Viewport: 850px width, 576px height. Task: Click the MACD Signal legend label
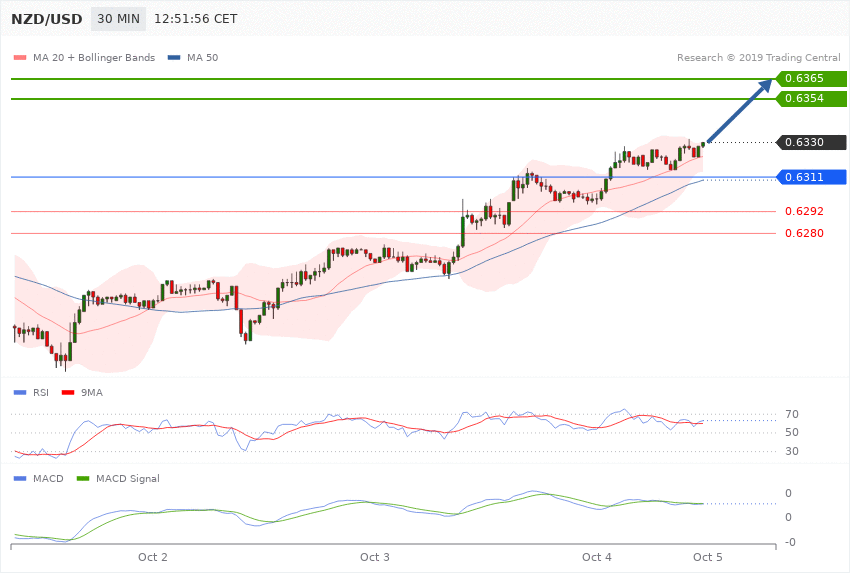128,479
